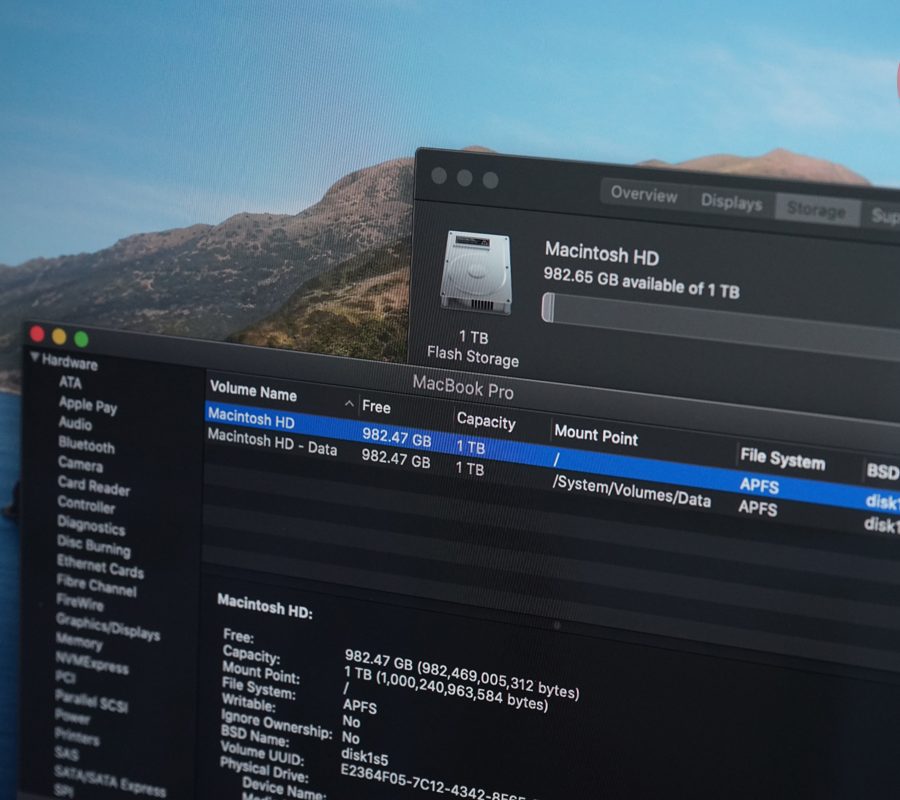The width and height of the screenshot is (900, 800).
Task: Click the Macintosh HD drive icon
Action: [476, 273]
